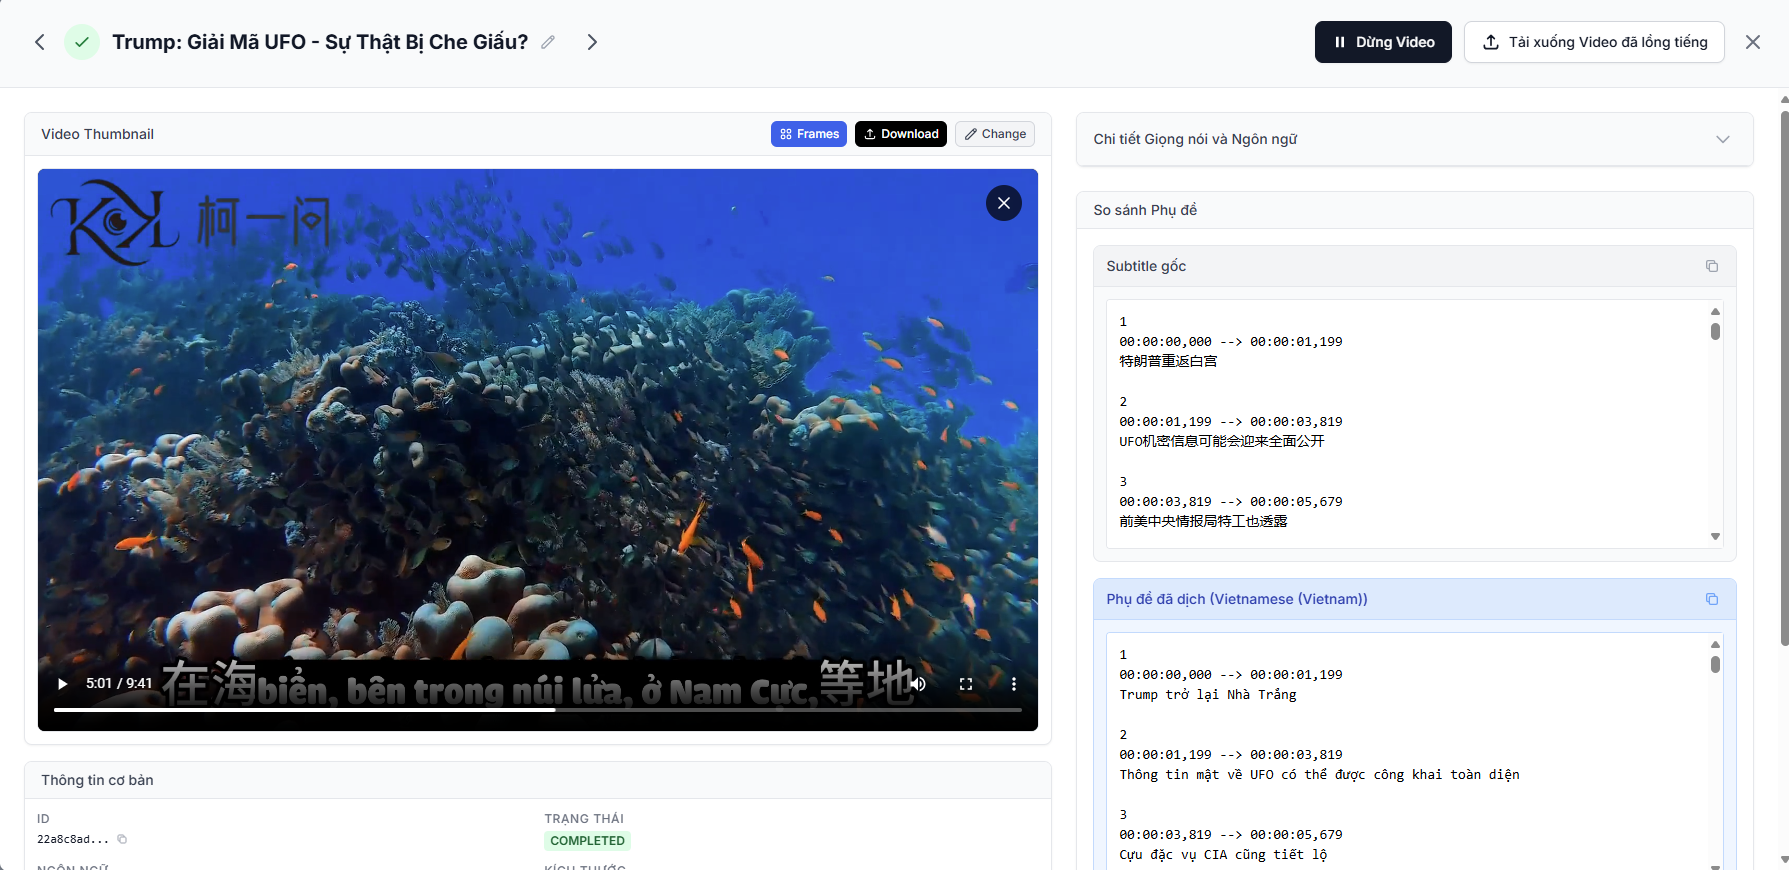Go back using the left chevron arrow
This screenshot has width=1789, height=870.
pyautogui.click(x=40, y=42)
